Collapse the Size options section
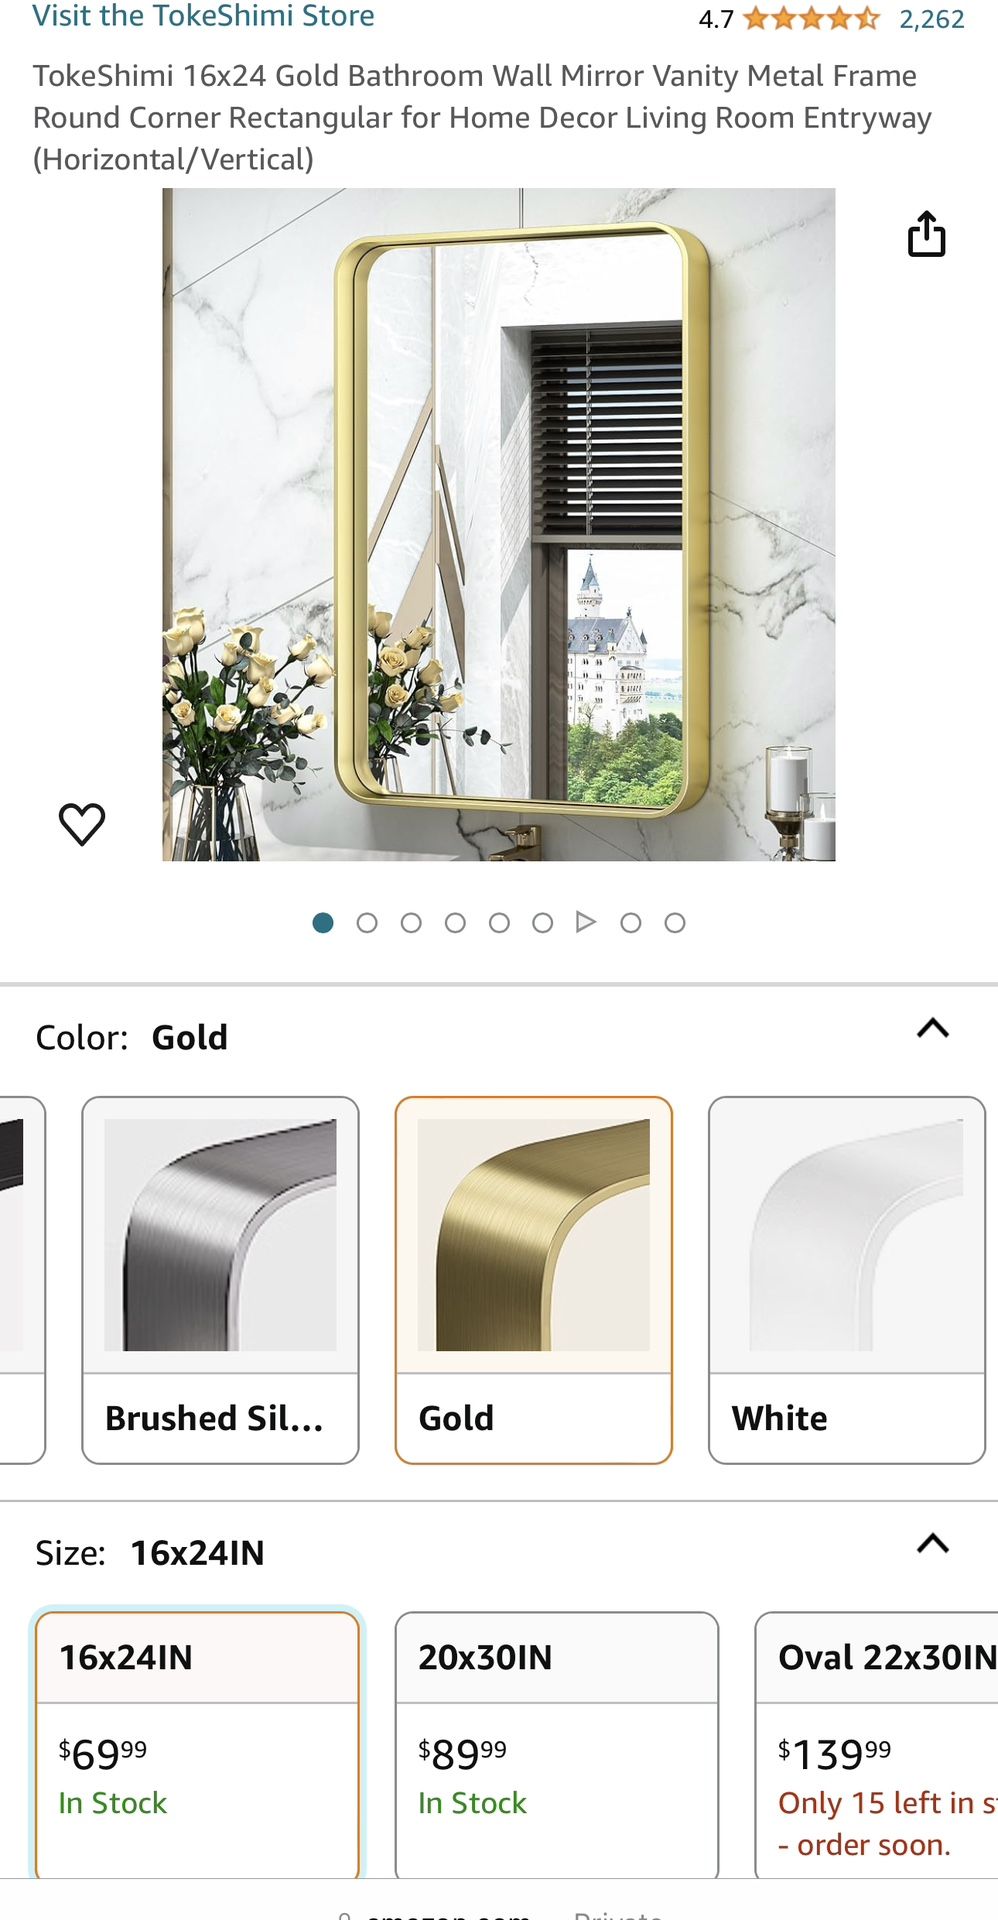 click(x=932, y=1544)
